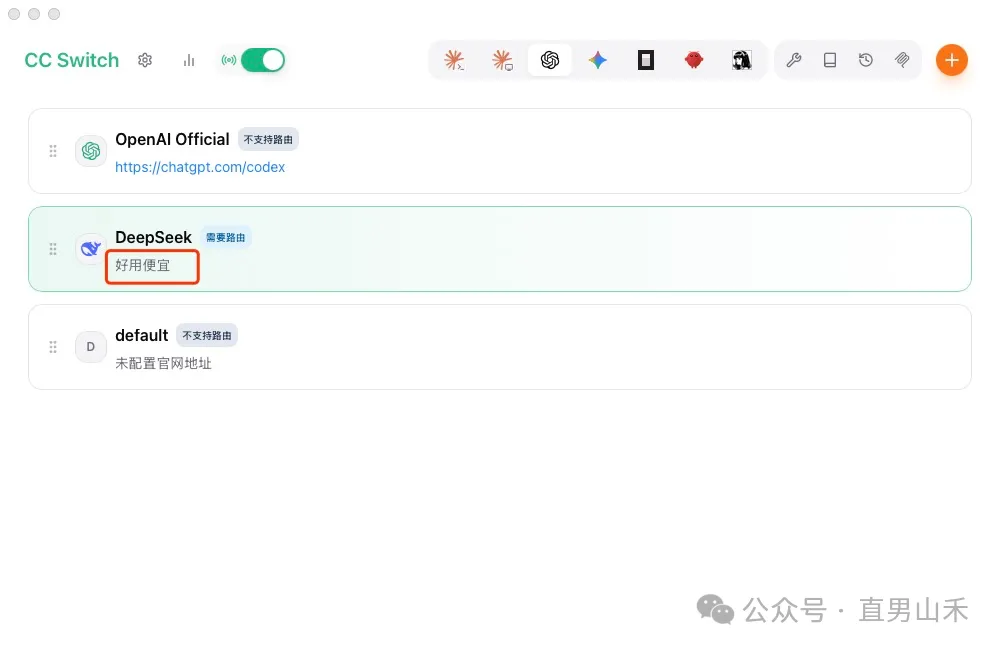Click the paperclip attachments icon
This screenshot has width=1000, height=650.
click(x=902, y=60)
